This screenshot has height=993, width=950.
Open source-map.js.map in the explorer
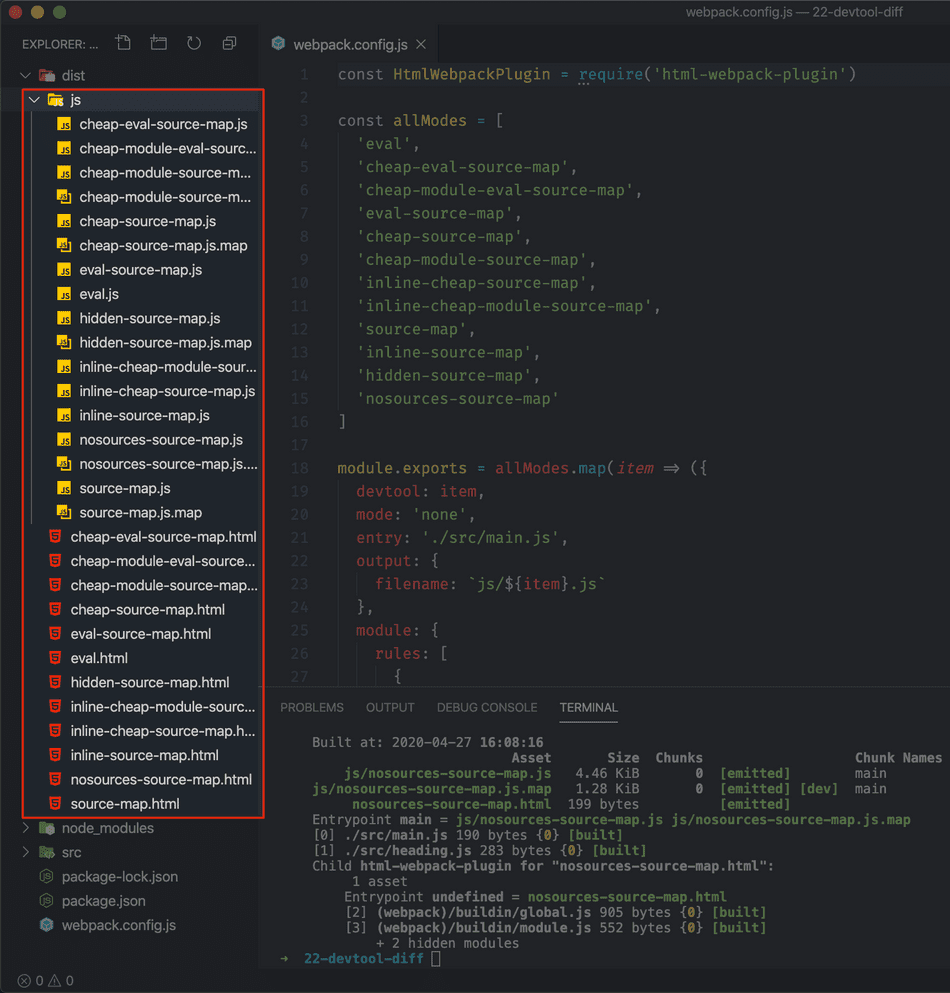(x=140, y=513)
